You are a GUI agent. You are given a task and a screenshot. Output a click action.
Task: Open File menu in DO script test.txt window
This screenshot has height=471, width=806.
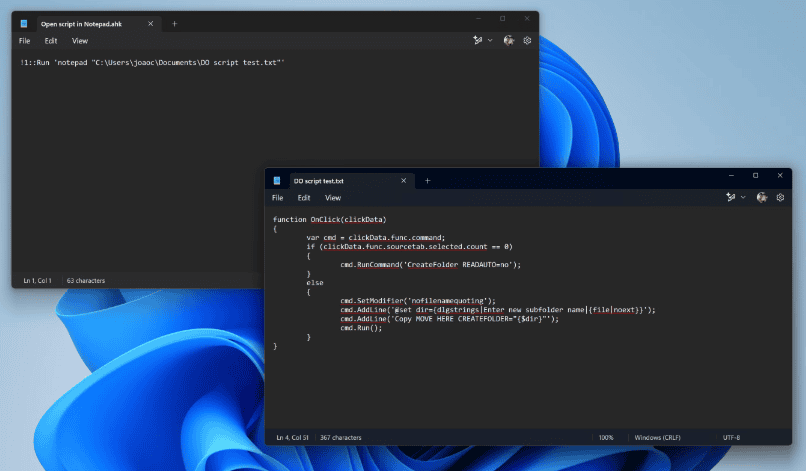tap(277, 198)
